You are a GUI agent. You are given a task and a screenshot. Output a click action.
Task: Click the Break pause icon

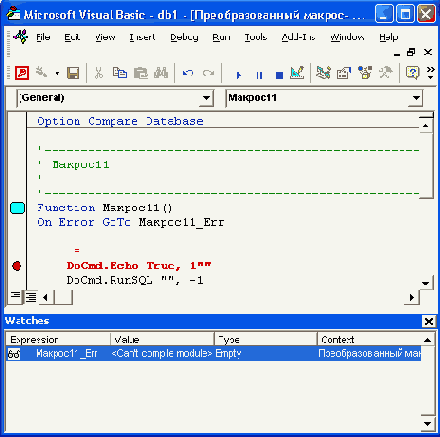tap(259, 75)
